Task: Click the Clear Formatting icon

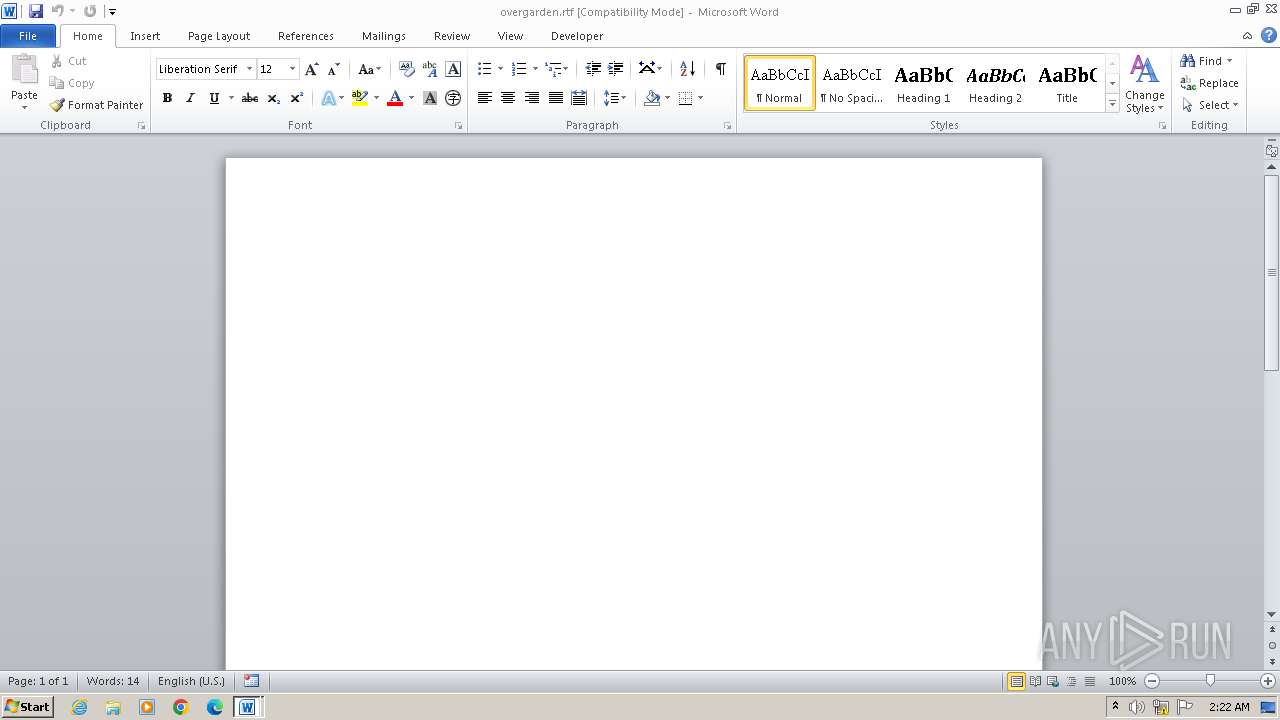Action: point(406,69)
